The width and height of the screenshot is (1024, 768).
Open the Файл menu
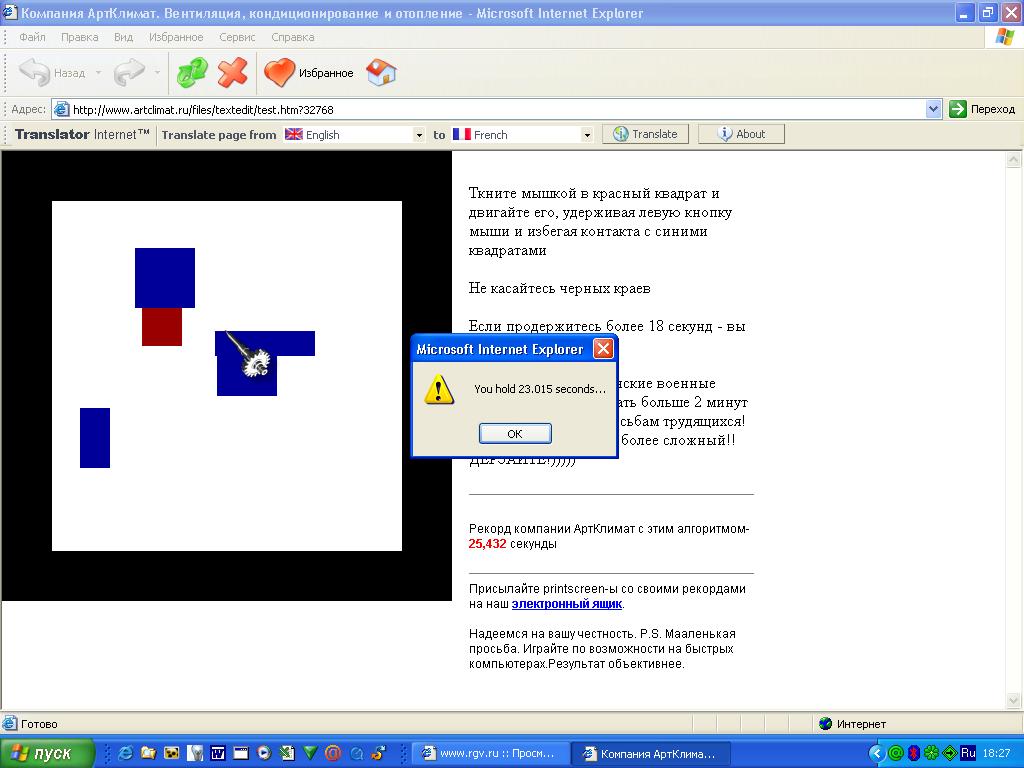32,37
